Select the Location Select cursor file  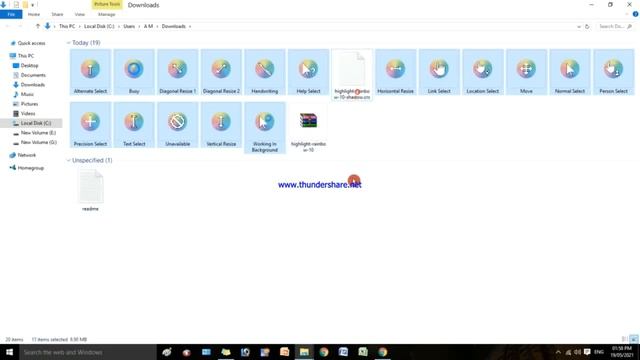coord(483,72)
